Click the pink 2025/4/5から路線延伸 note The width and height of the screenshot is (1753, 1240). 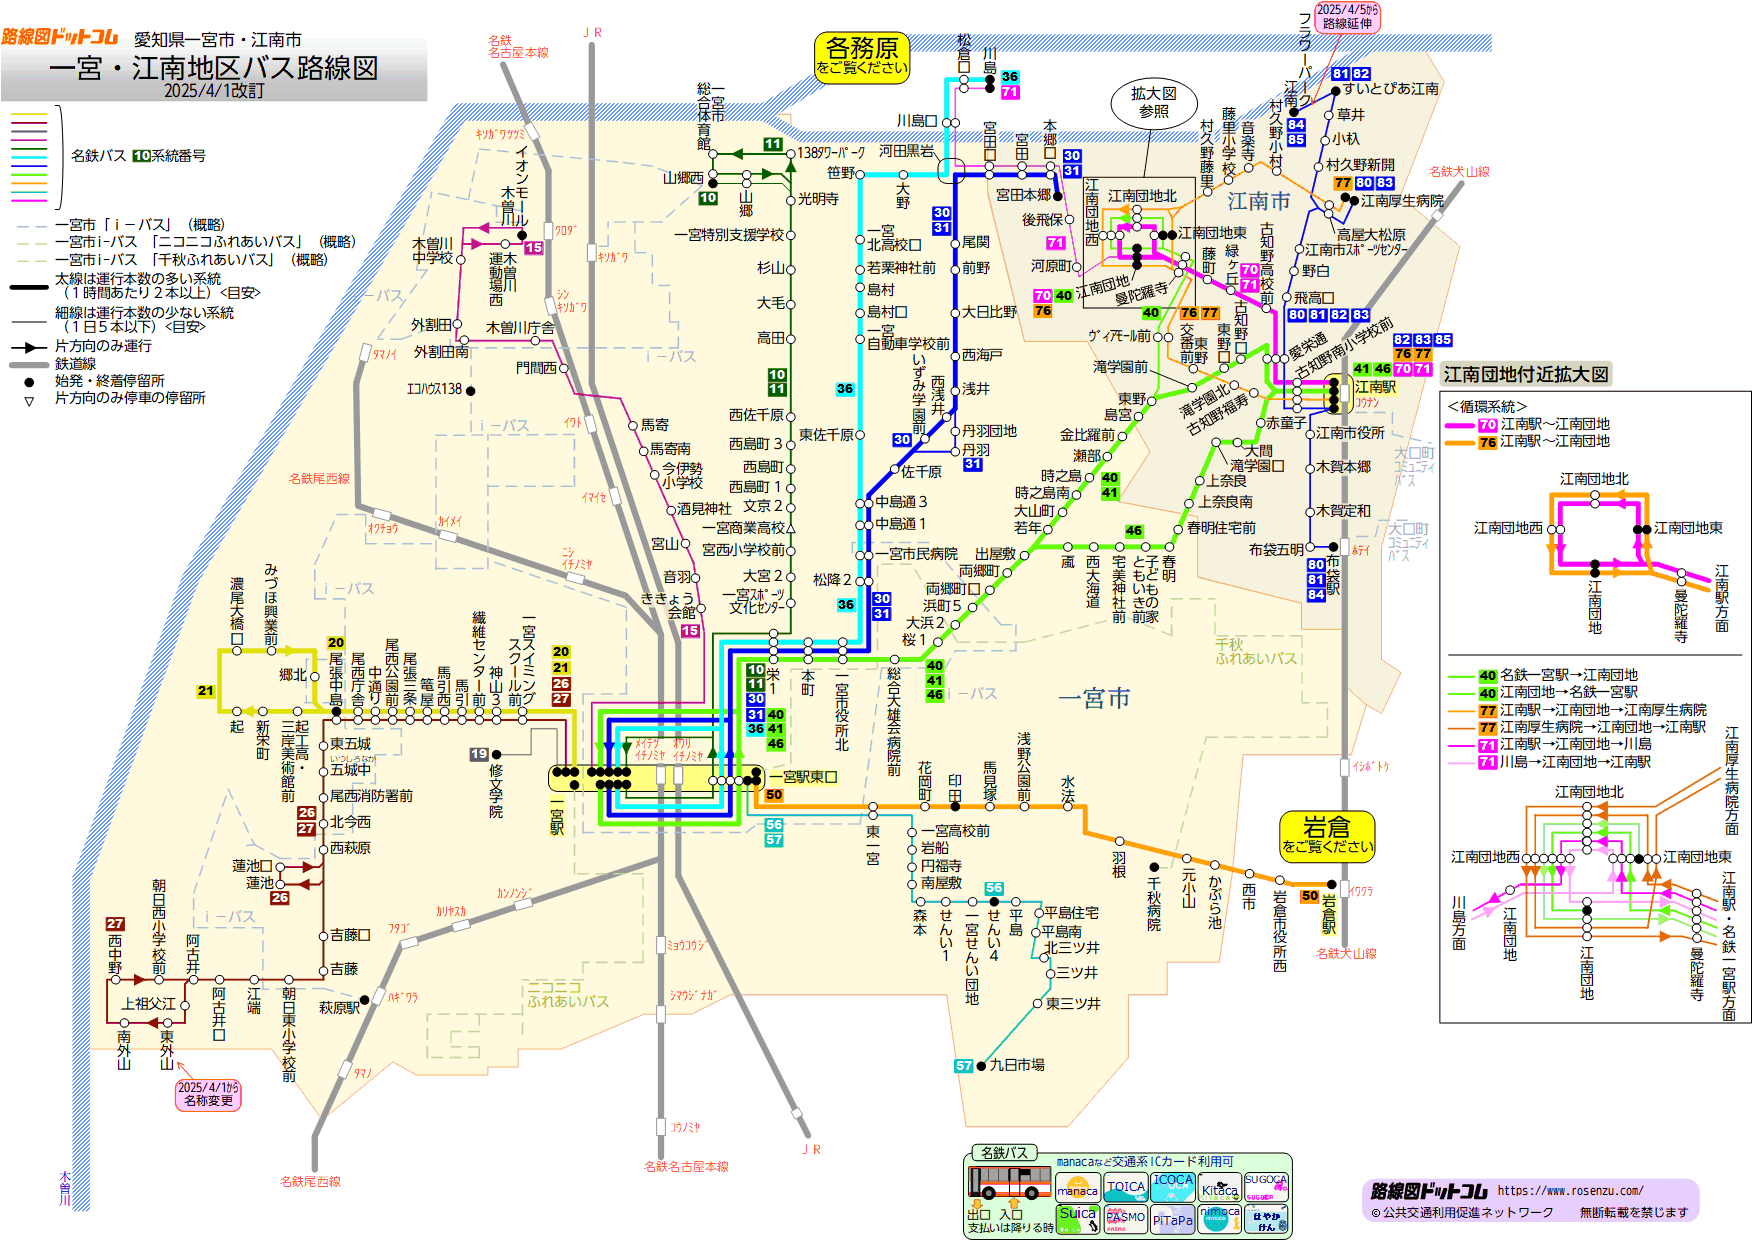(1346, 17)
